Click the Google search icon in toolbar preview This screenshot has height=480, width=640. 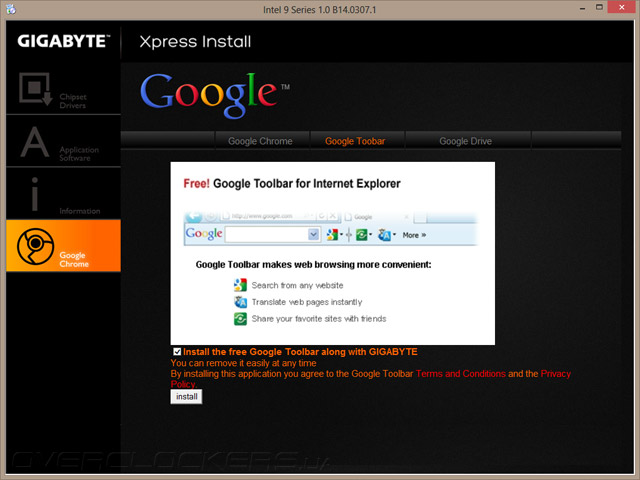pyautogui.click(x=332, y=235)
